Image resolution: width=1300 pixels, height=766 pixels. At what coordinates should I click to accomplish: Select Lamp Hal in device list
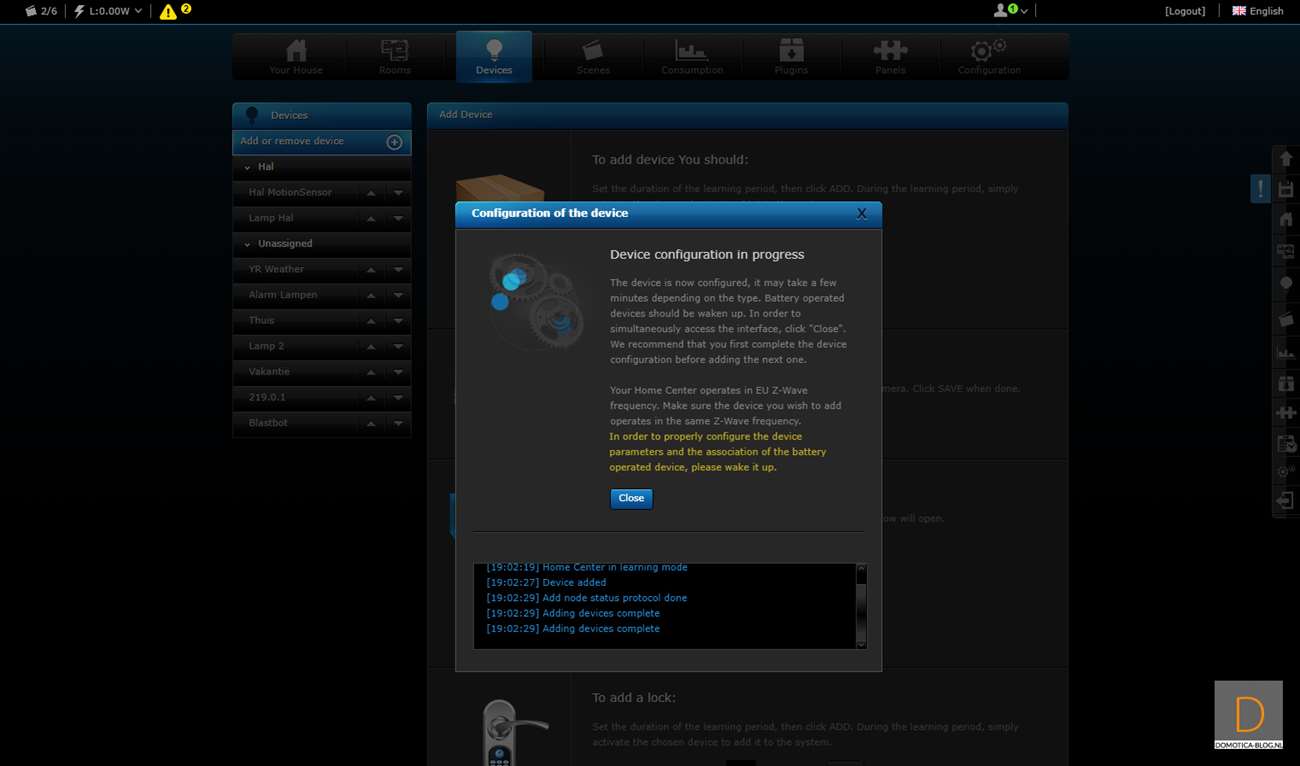[271, 218]
